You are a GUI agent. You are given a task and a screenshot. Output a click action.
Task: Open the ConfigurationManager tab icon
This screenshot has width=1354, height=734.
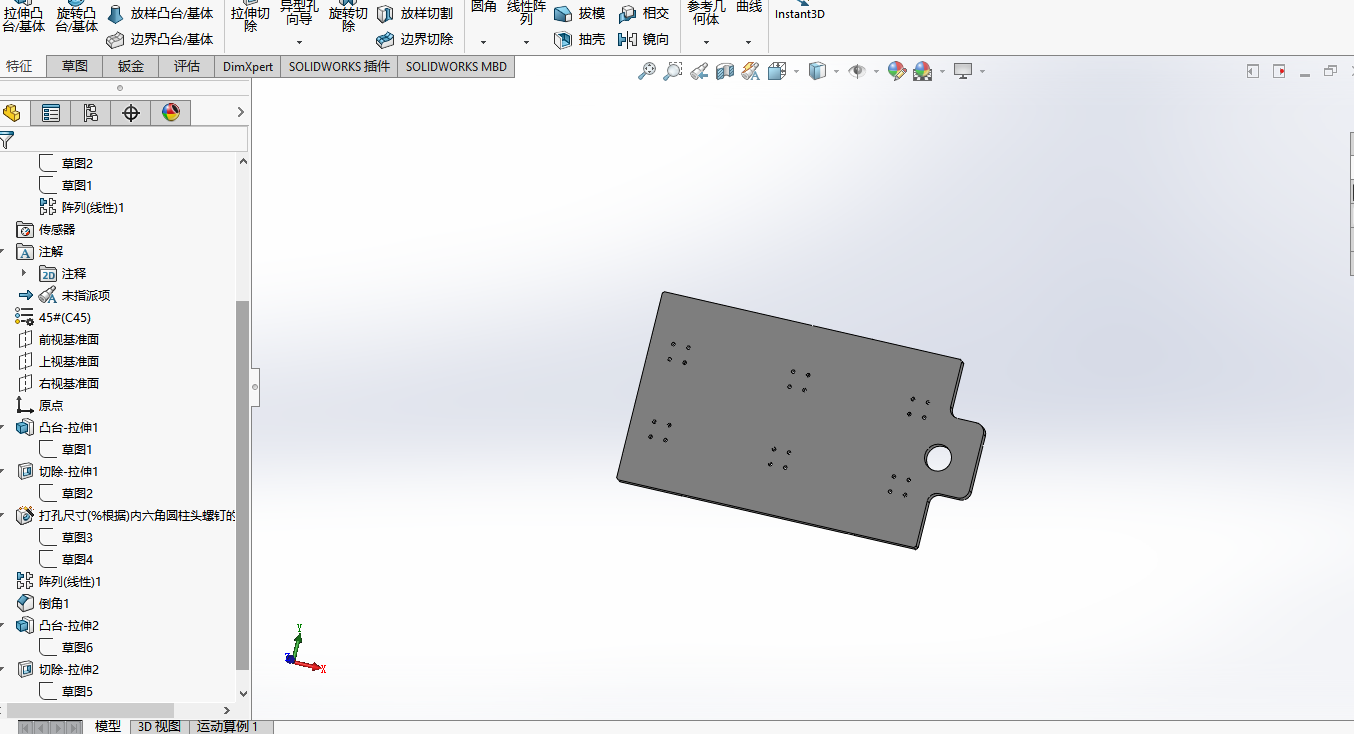pos(91,113)
